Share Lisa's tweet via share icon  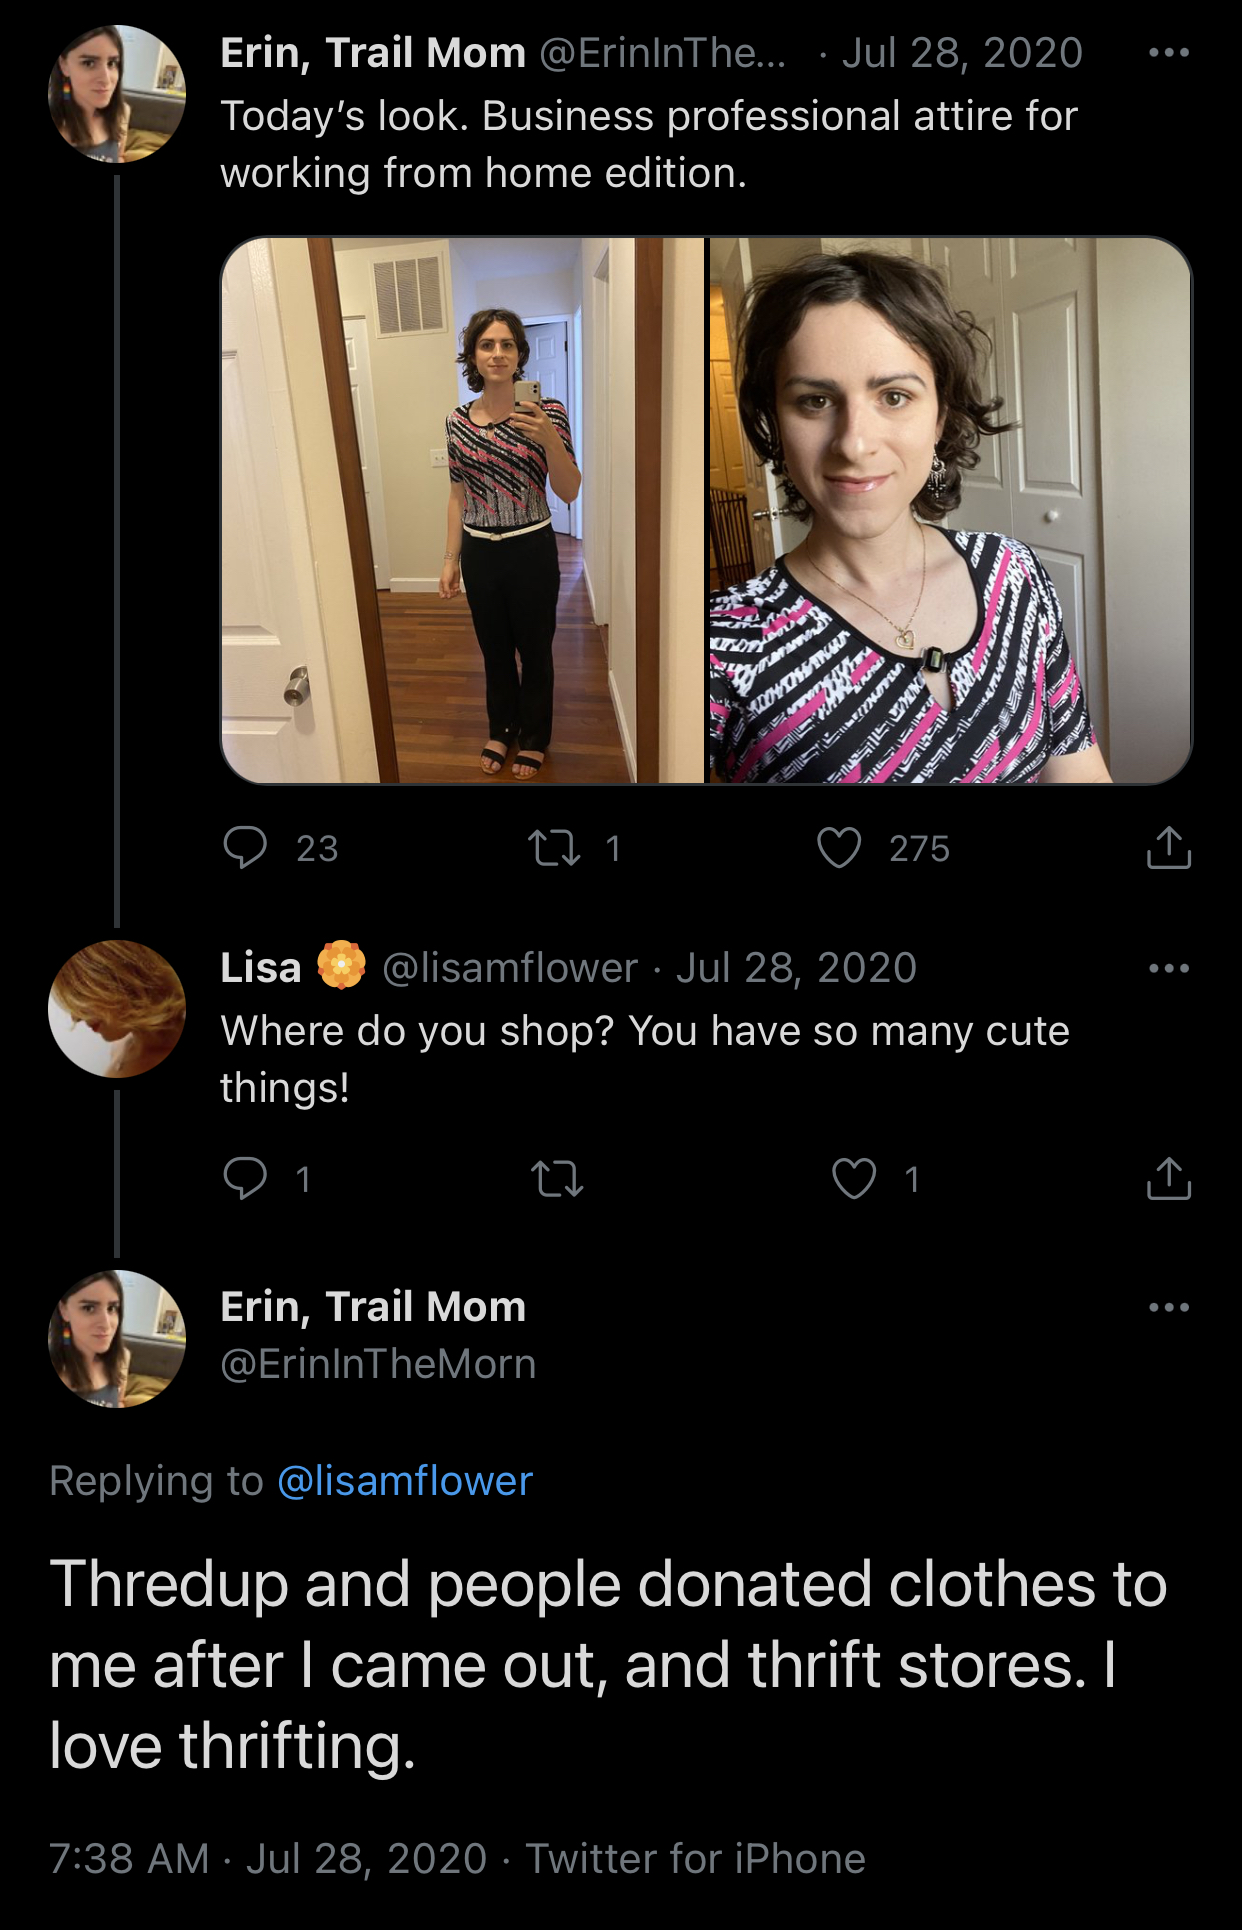(1168, 1179)
